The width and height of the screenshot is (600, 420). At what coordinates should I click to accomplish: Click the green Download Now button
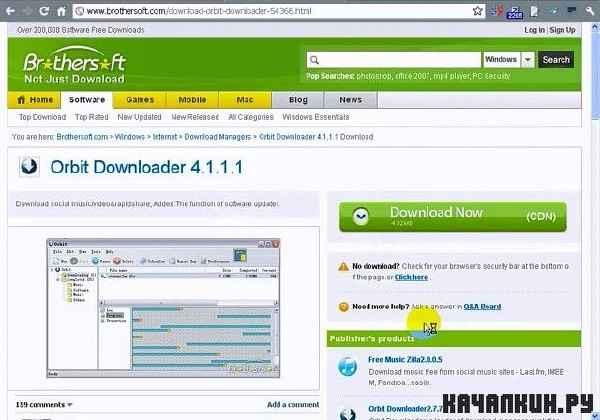[453, 217]
